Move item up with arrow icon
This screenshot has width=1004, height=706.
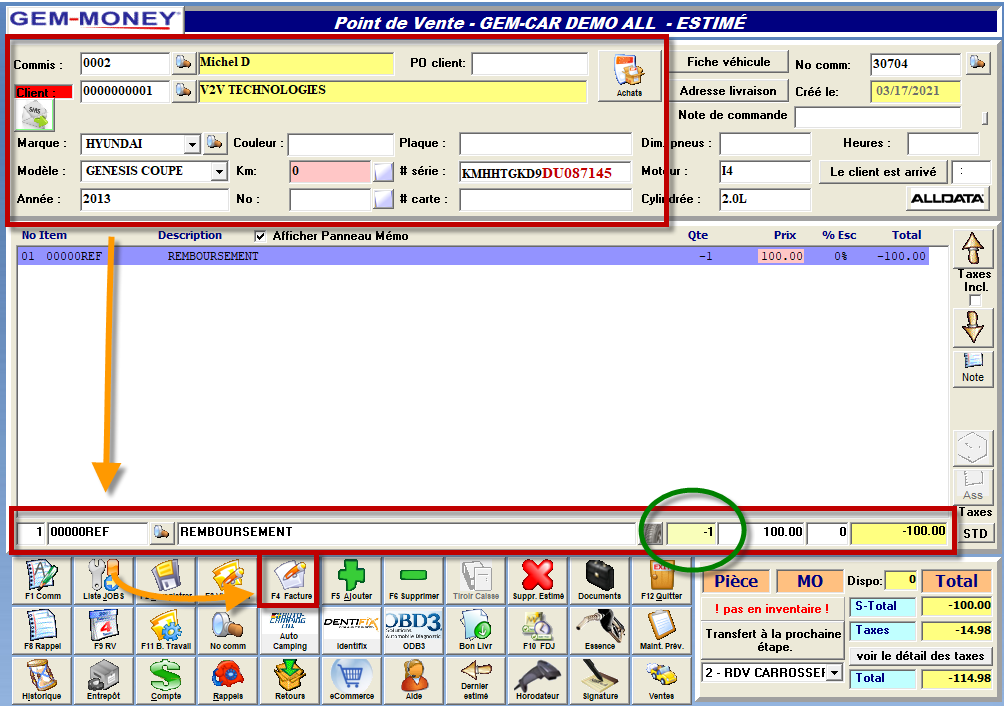pos(973,248)
